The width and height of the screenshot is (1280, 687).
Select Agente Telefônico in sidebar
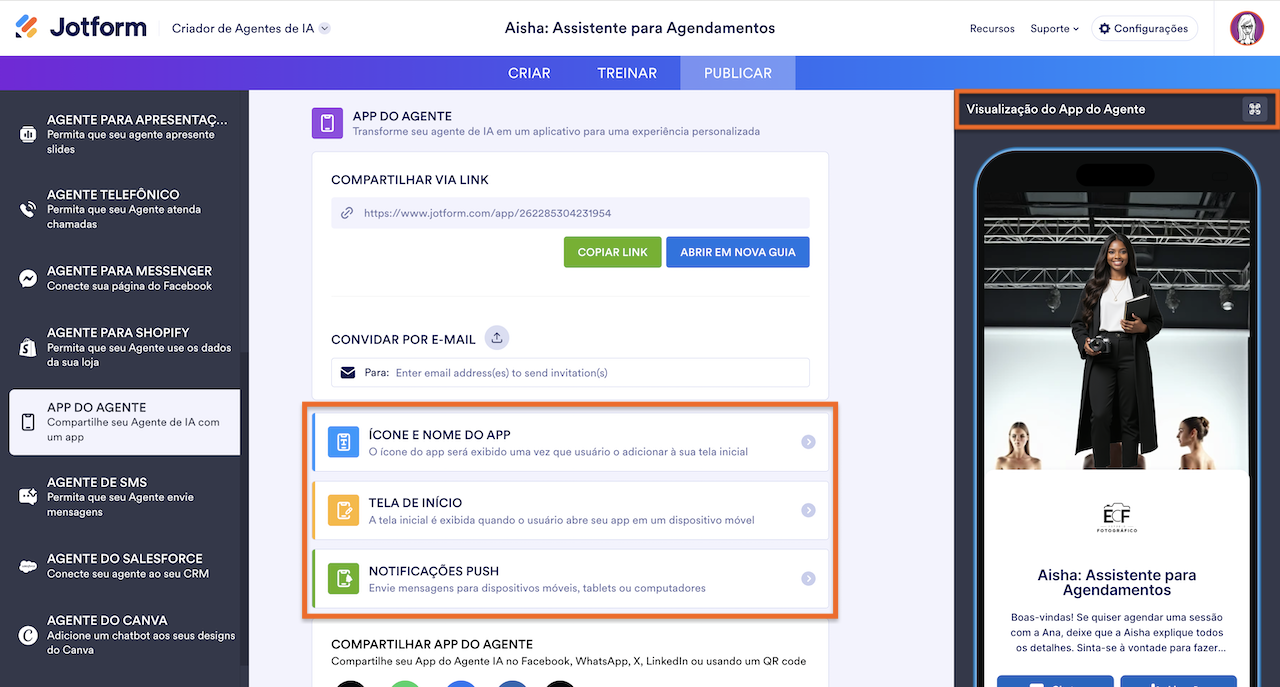point(124,209)
